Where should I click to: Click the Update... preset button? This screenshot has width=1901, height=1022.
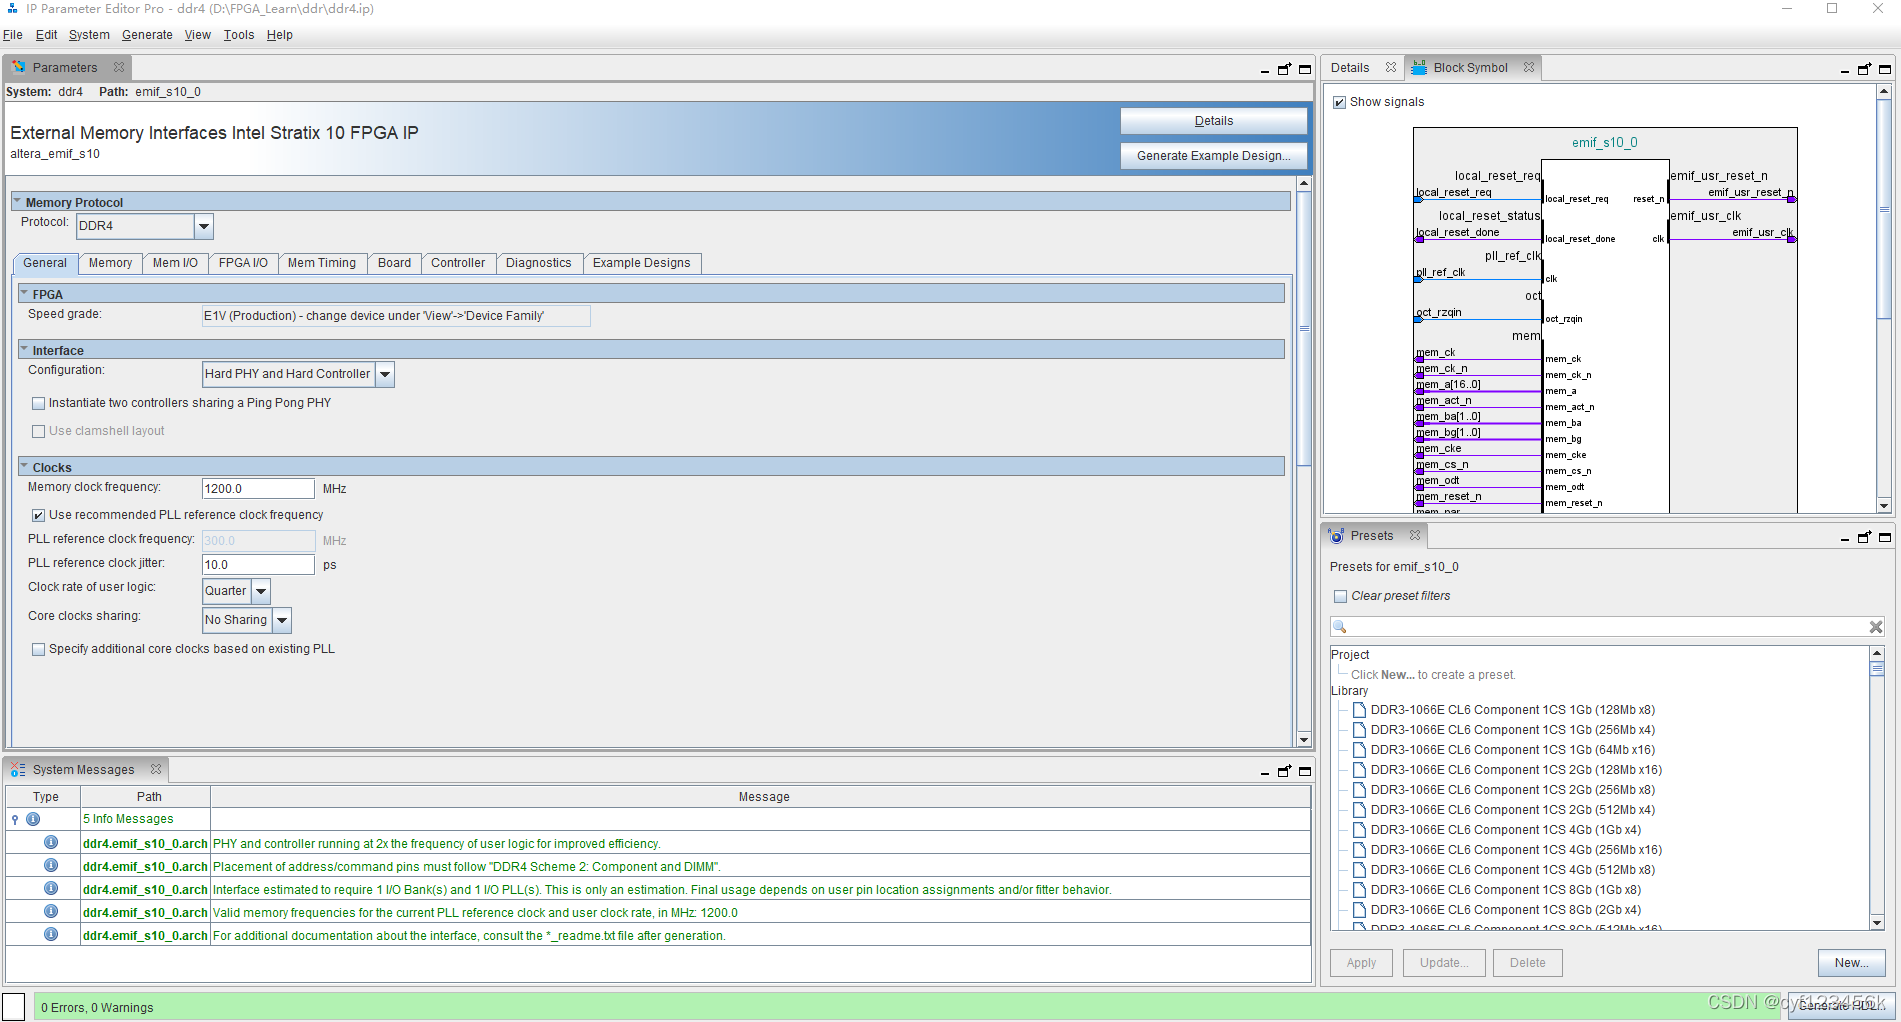click(1444, 963)
